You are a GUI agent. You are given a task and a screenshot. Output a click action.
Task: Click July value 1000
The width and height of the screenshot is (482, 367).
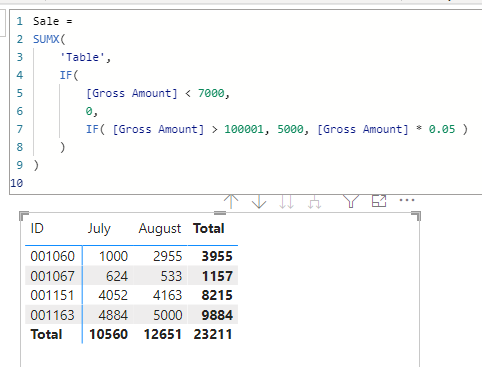113,256
